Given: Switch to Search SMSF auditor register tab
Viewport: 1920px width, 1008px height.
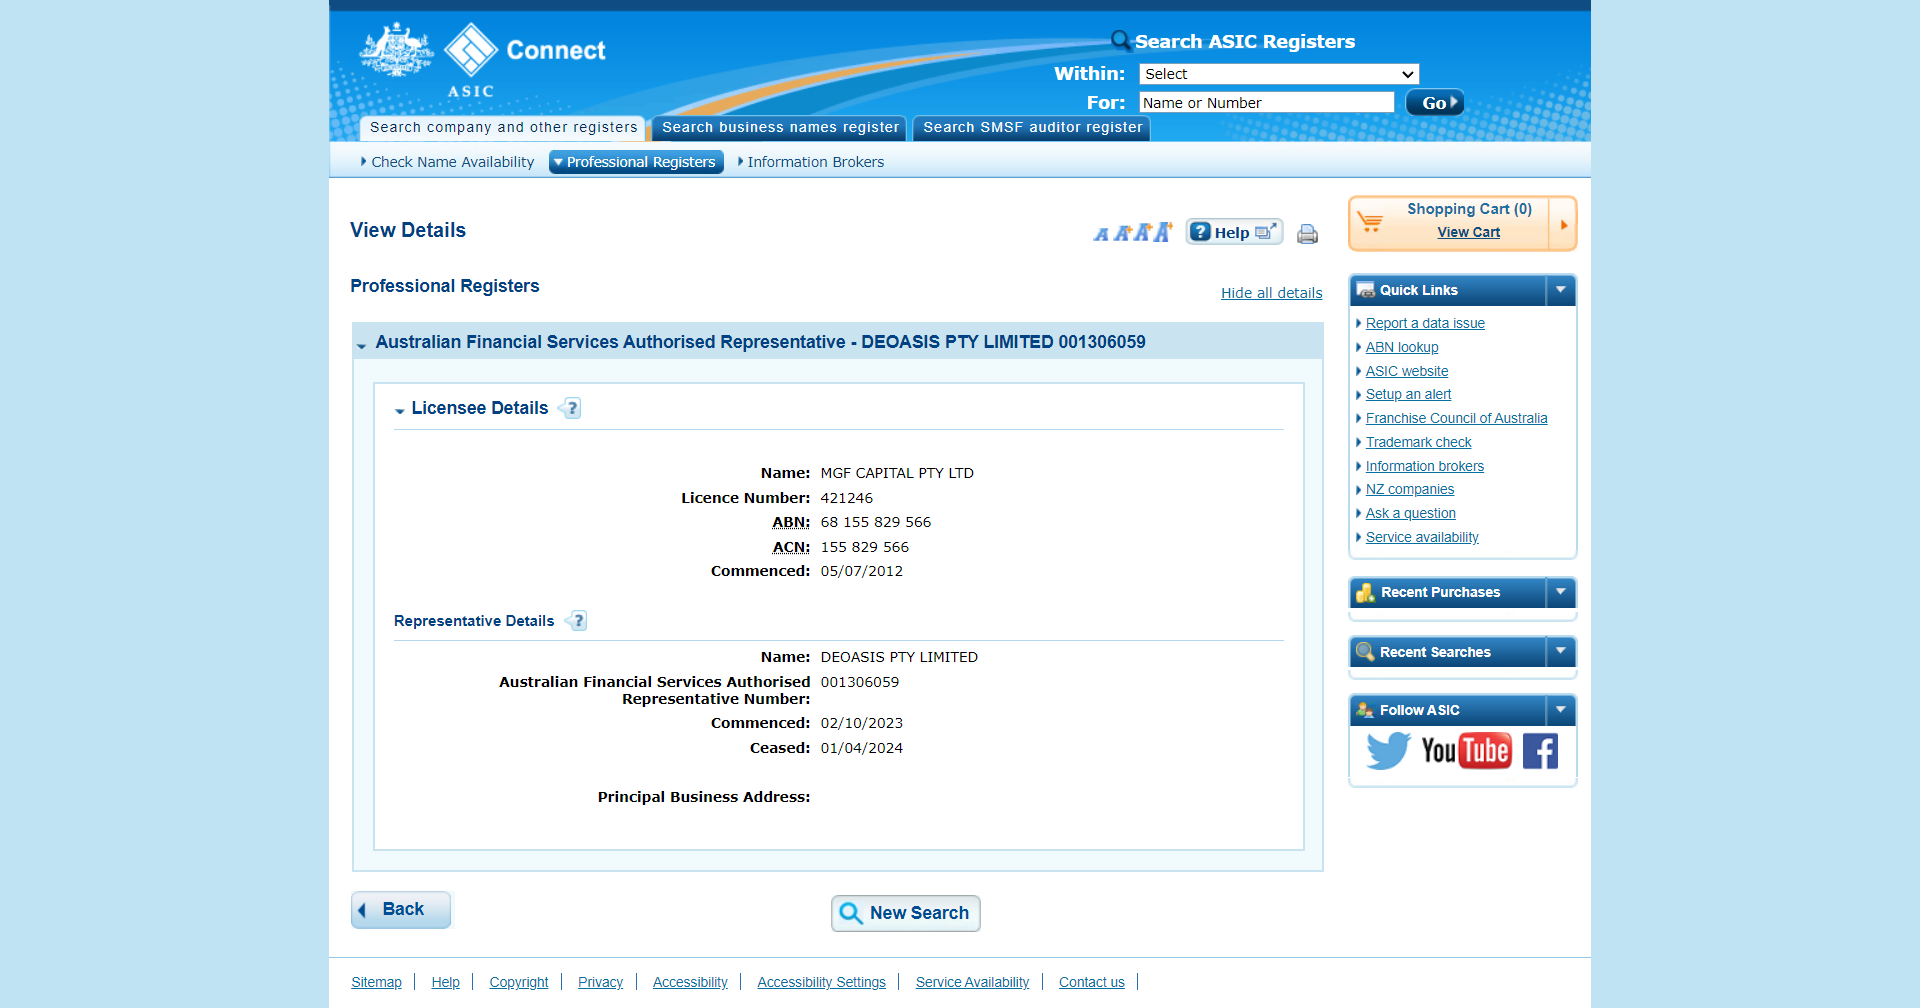Looking at the screenshot, I should [1032, 128].
